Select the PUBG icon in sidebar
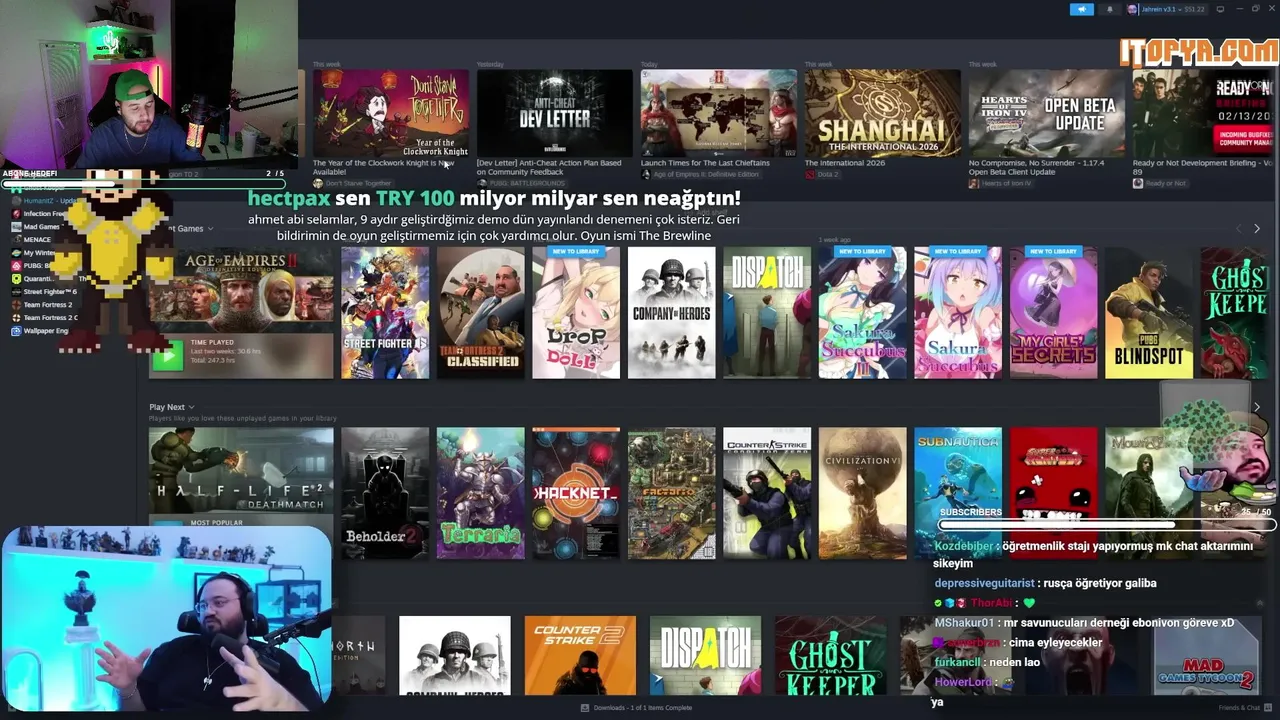Screen dimensions: 1280x720 point(17,266)
